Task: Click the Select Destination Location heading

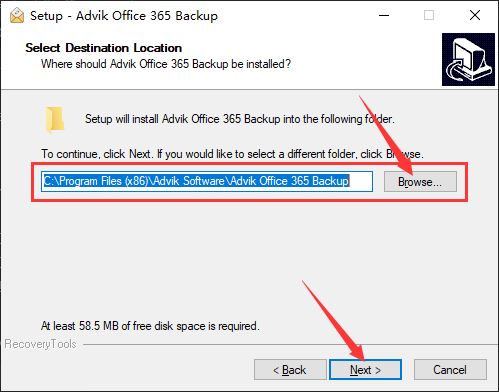Action: [x=104, y=48]
